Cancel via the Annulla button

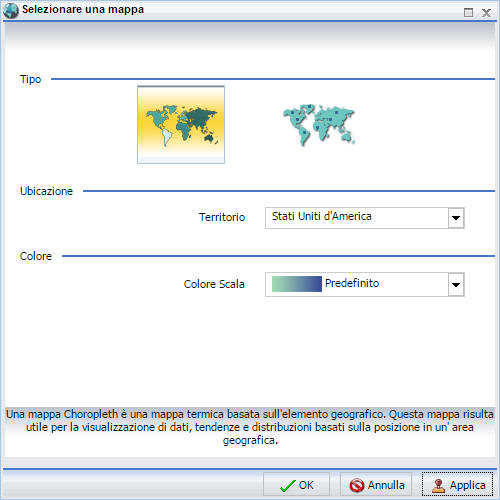376,485
